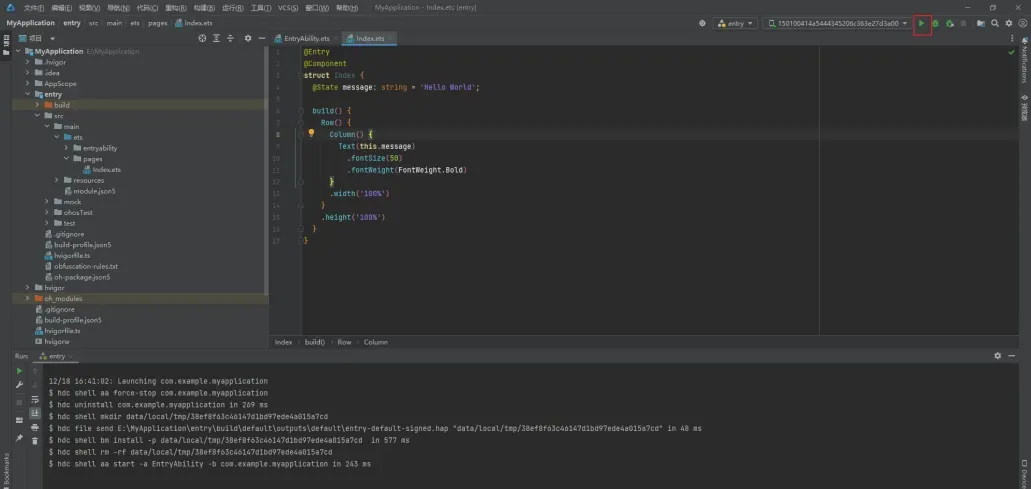Open the 编辑(E) menu
Image resolution: width=1031 pixels, height=489 pixels.
[62, 8]
